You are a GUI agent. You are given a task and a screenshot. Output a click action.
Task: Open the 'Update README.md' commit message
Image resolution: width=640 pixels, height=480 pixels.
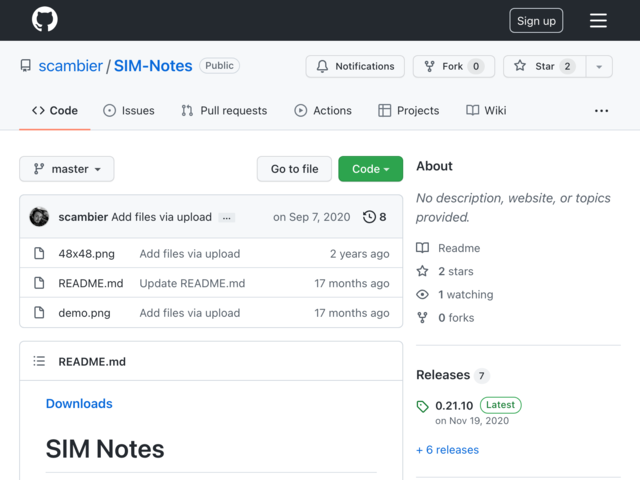coord(192,283)
